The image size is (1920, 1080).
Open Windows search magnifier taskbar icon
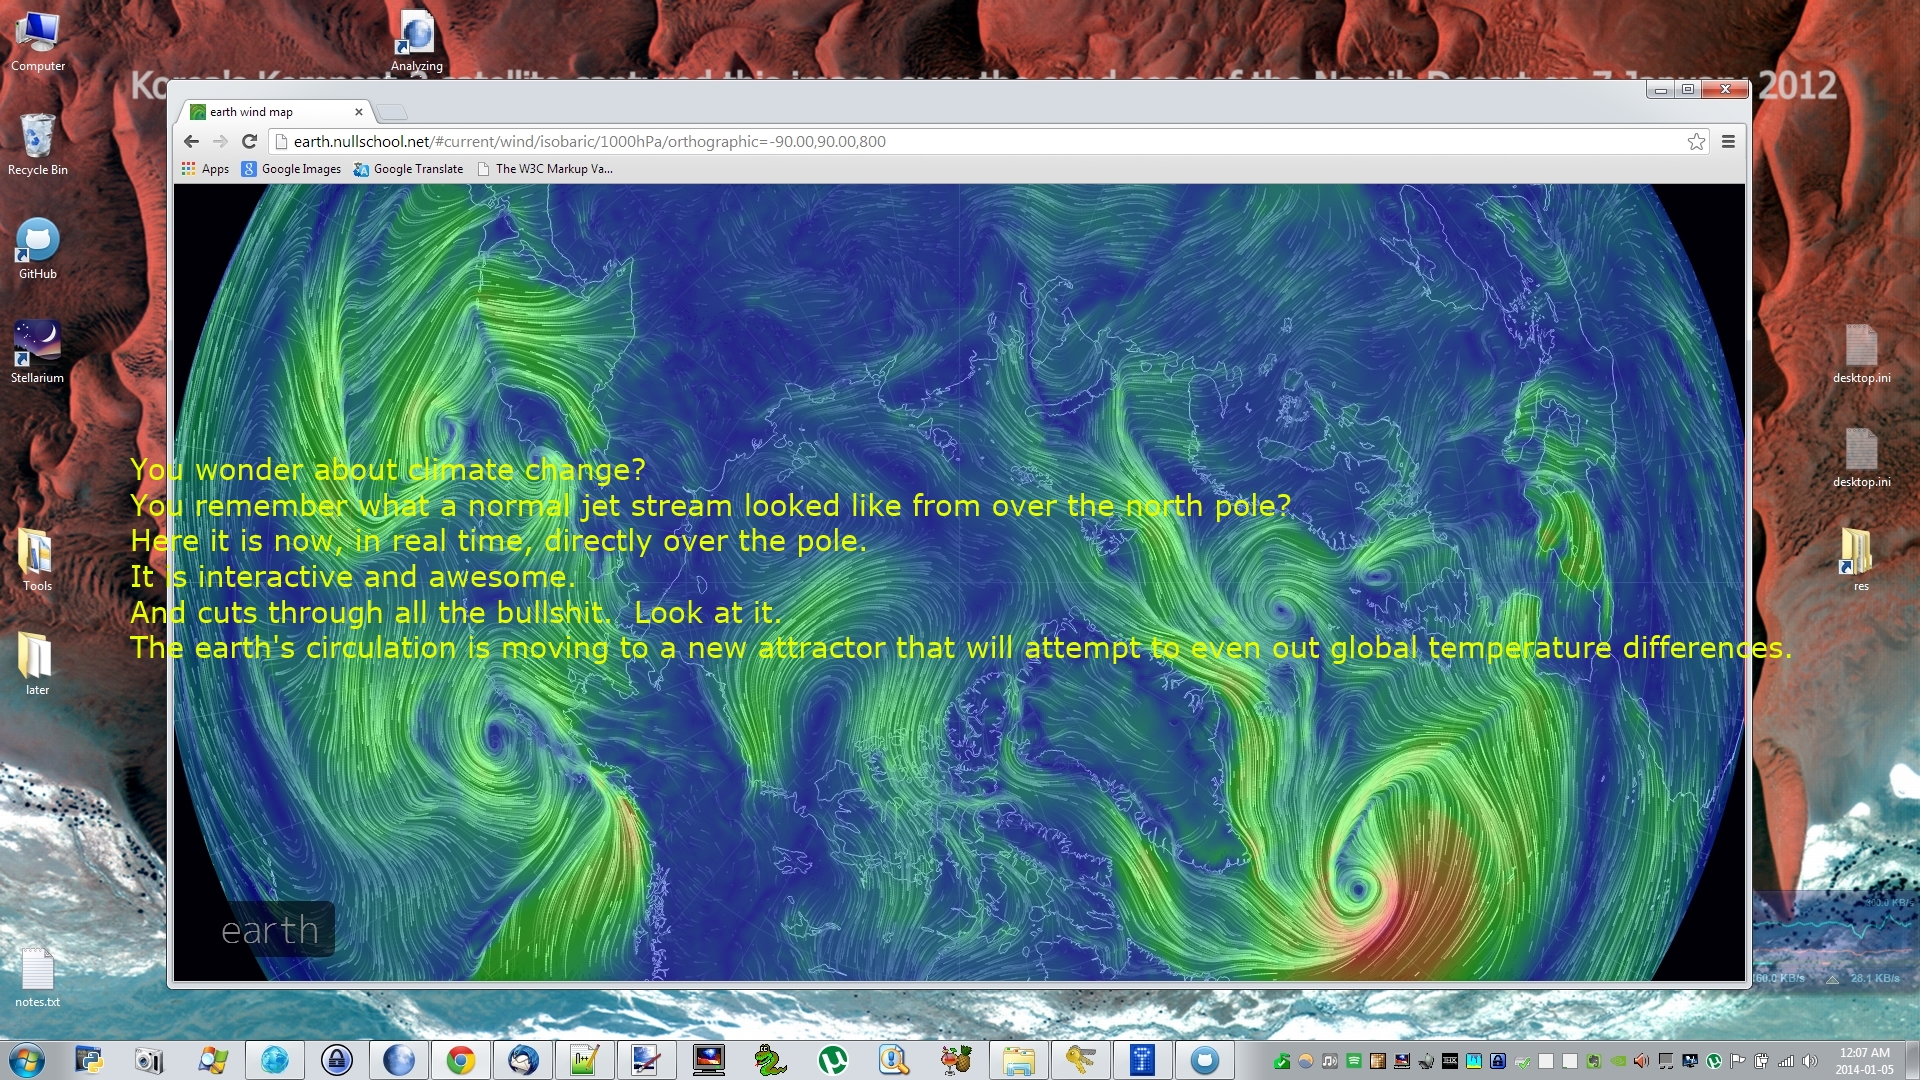[x=212, y=1060]
